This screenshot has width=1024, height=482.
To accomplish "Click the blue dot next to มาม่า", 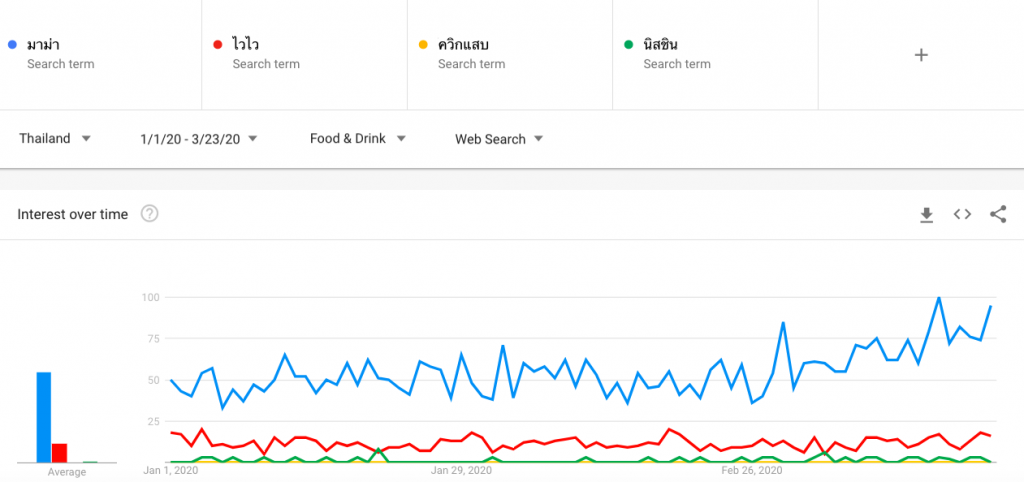I will (x=12, y=44).
